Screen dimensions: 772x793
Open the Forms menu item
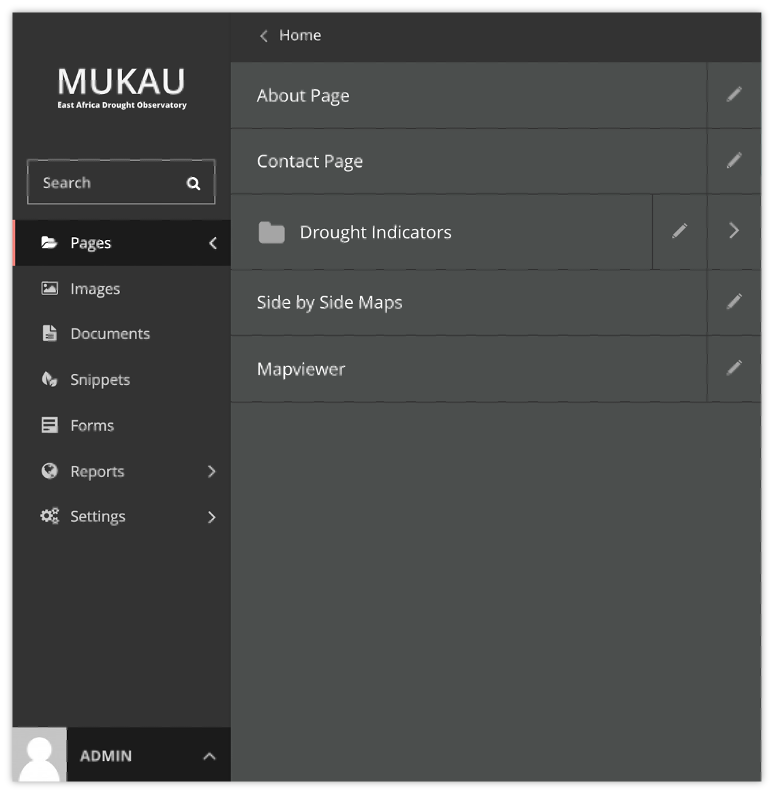click(121, 425)
